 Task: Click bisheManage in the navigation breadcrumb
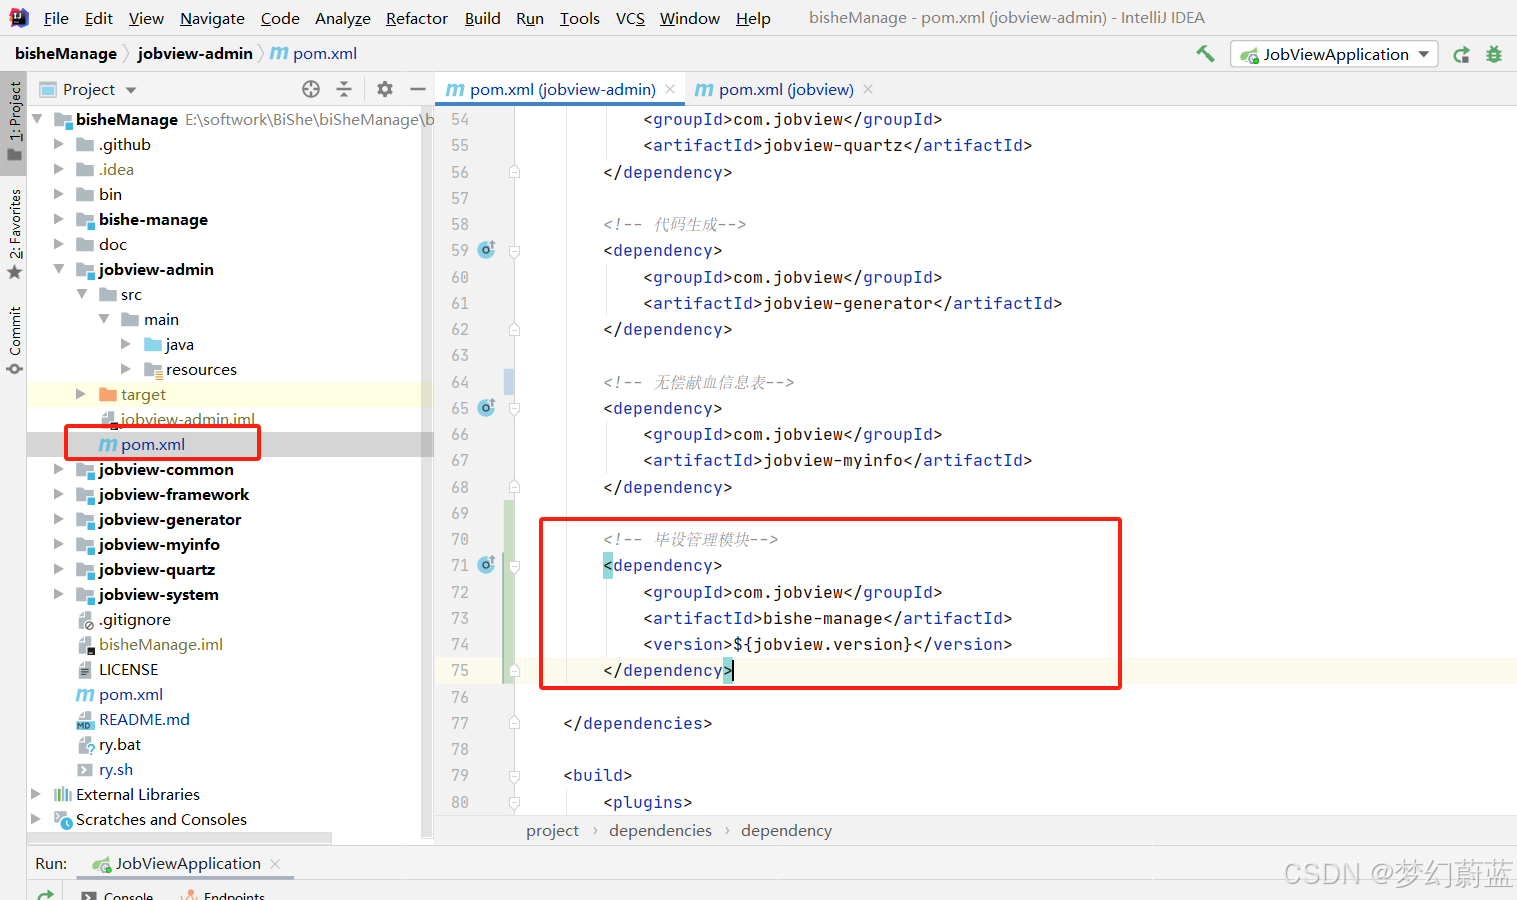click(66, 54)
